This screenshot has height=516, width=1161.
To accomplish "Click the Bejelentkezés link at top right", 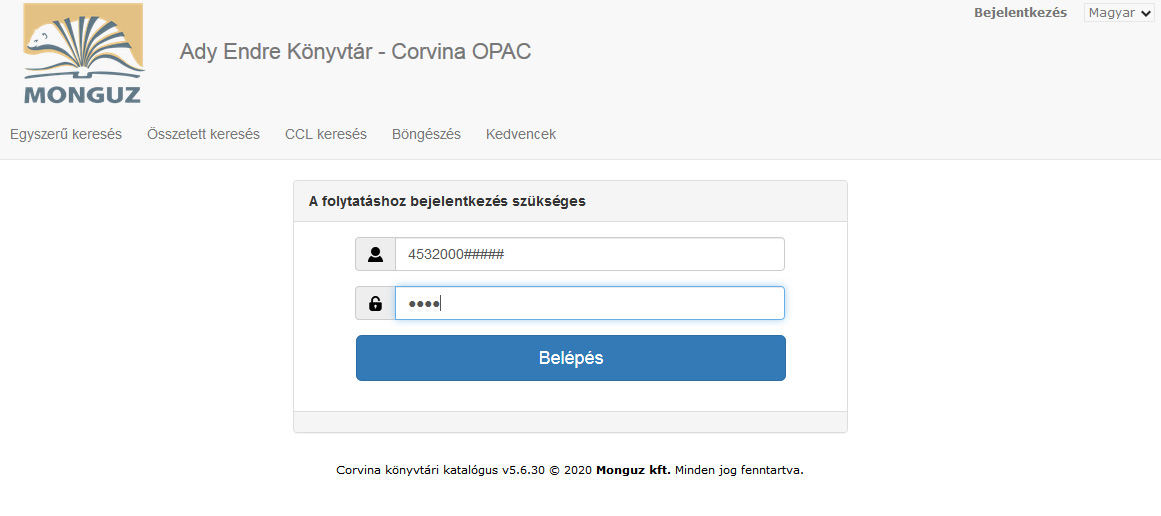I will (x=1020, y=13).
